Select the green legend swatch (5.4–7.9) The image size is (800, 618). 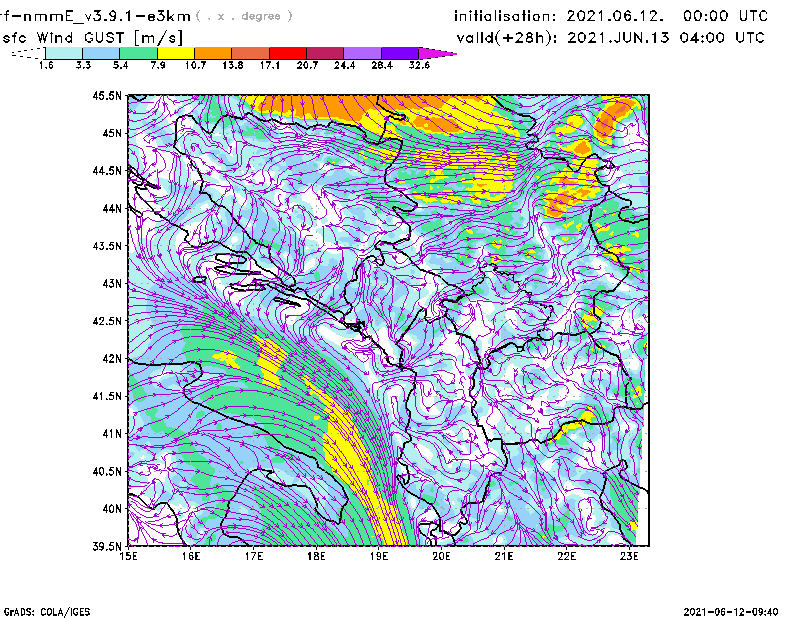click(x=139, y=53)
